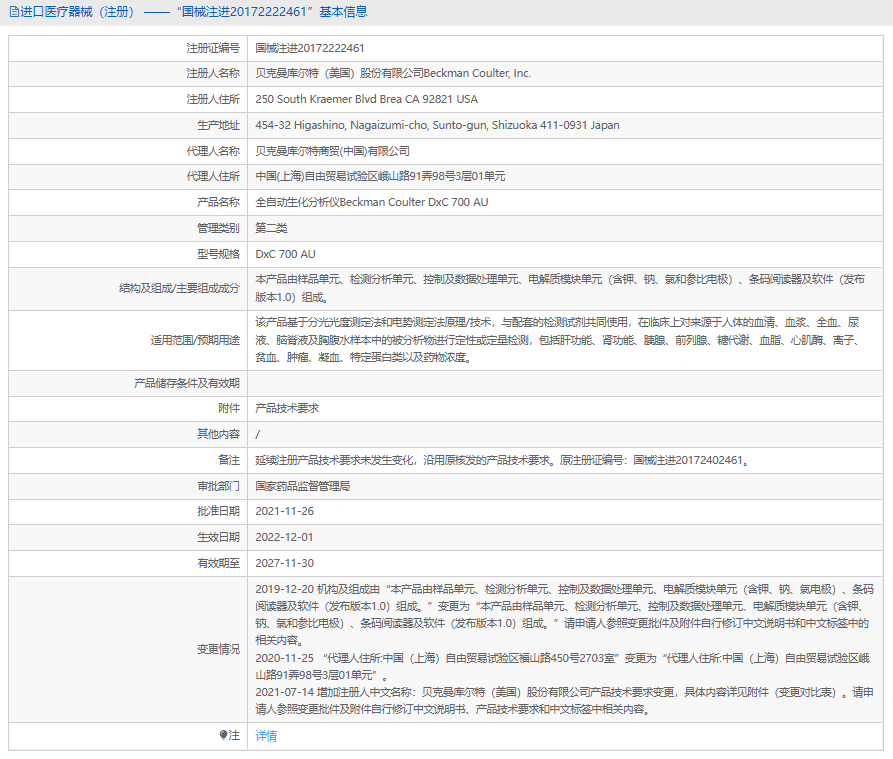Click the 审批部门 label

(x=219, y=486)
